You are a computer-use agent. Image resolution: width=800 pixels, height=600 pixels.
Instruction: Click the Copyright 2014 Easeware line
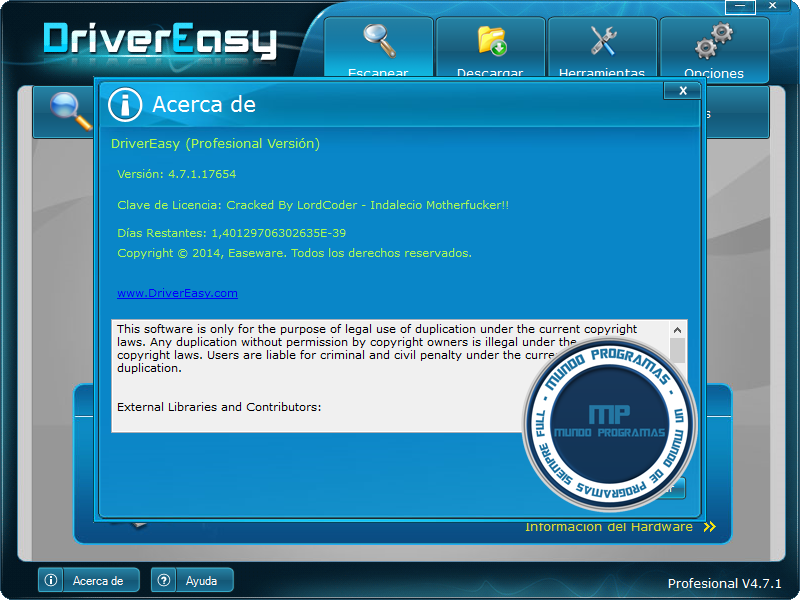pyautogui.click(x=294, y=253)
